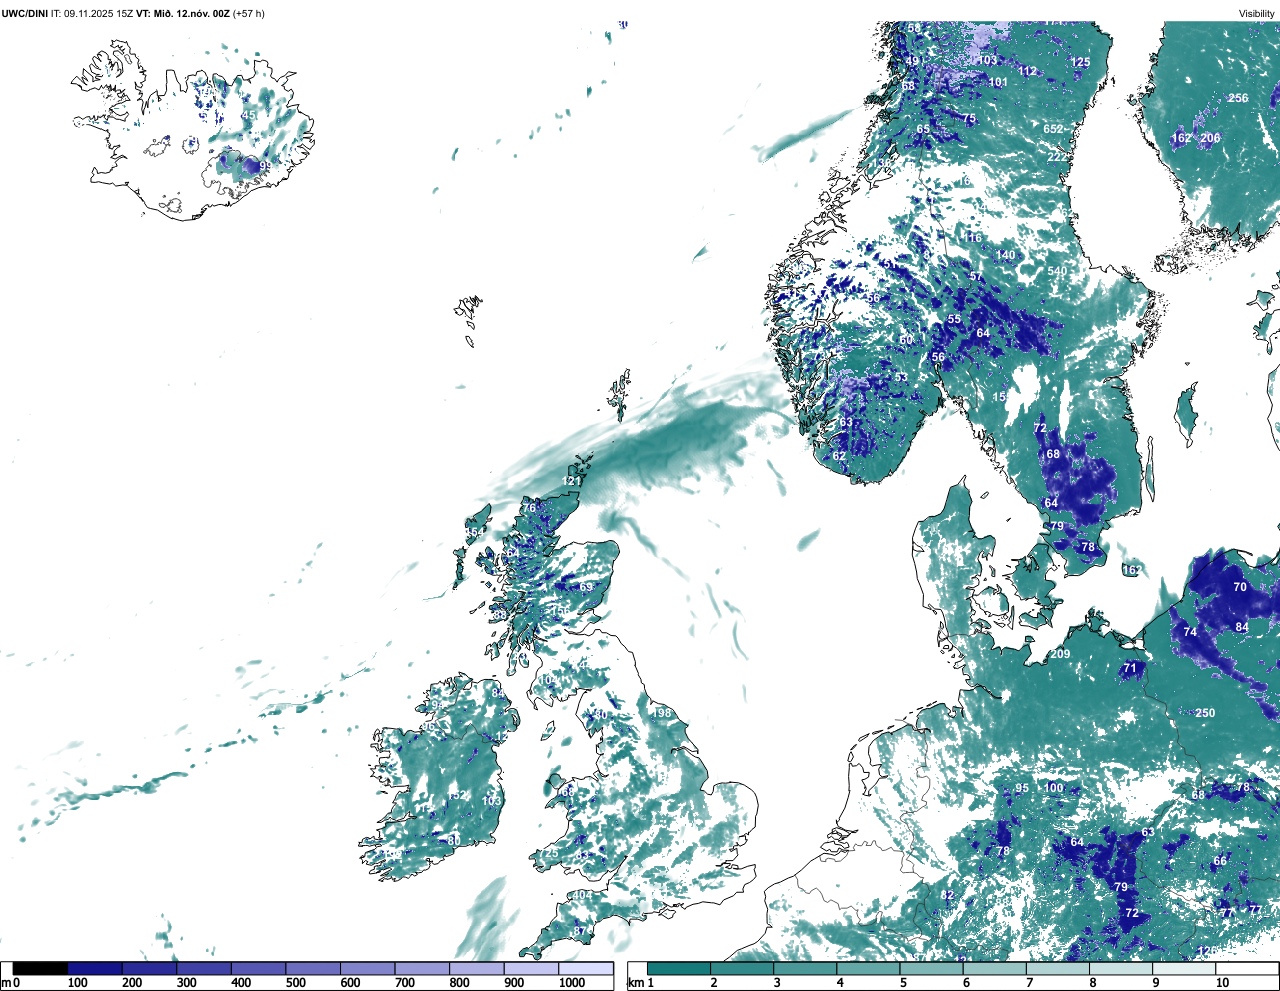This screenshot has height=991, width=1280.
Task: Choose the 500–600 m legend swatch
Action: tap(313, 969)
